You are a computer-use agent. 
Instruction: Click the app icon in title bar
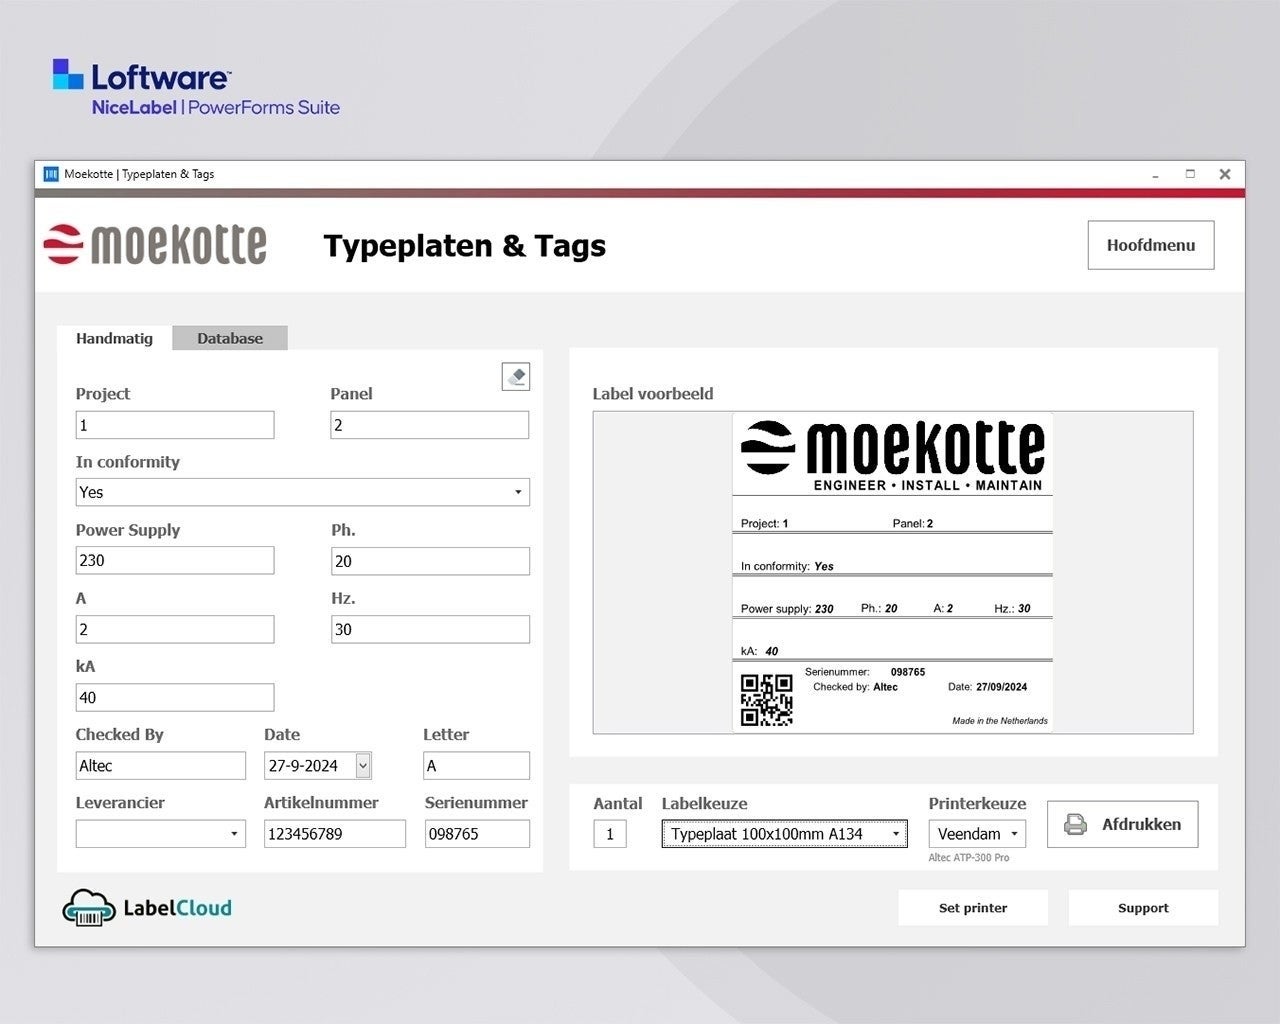tap(51, 174)
